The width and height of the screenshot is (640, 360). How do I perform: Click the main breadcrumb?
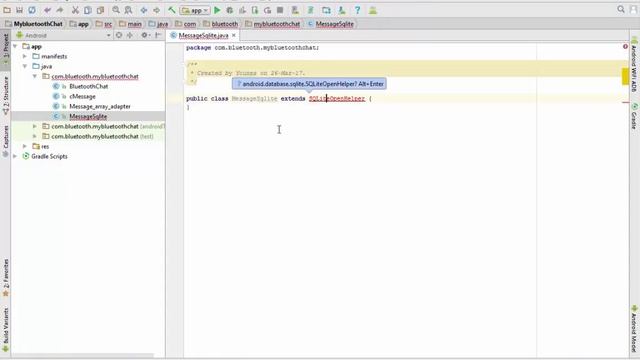(130, 24)
